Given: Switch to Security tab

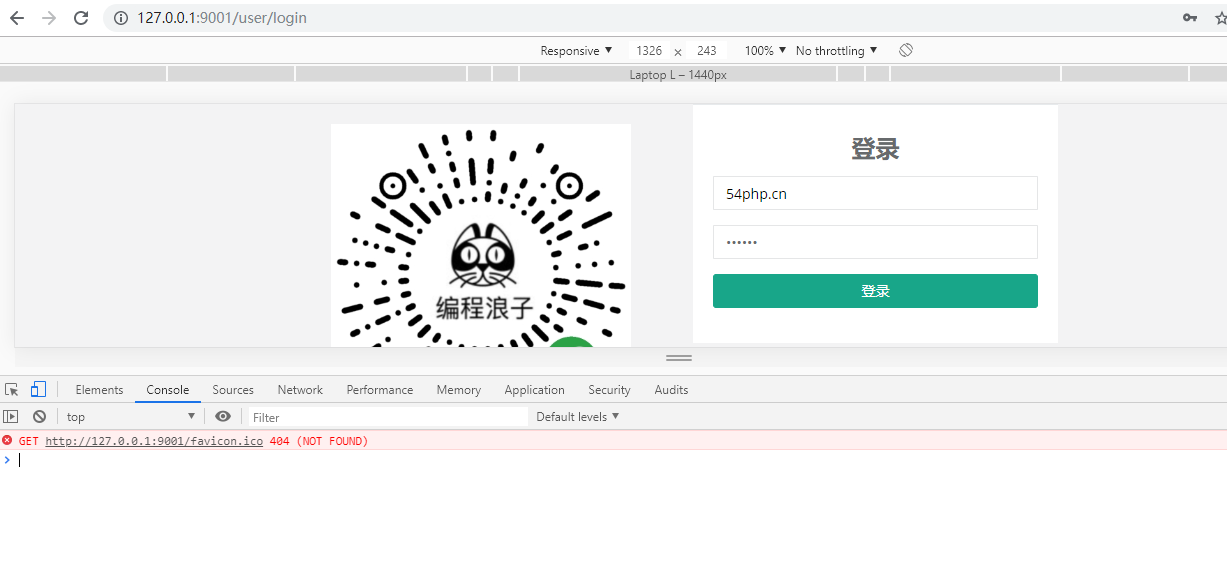Looking at the screenshot, I should 609,390.
